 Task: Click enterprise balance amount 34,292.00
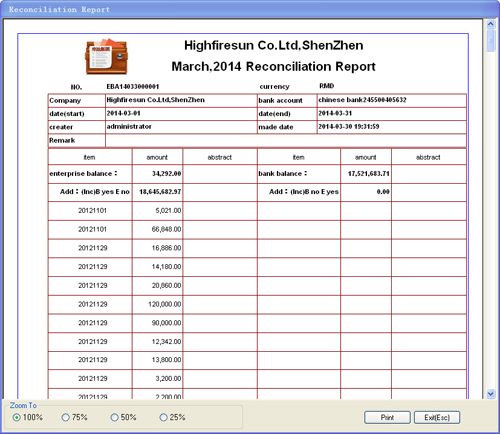(x=166, y=174)
